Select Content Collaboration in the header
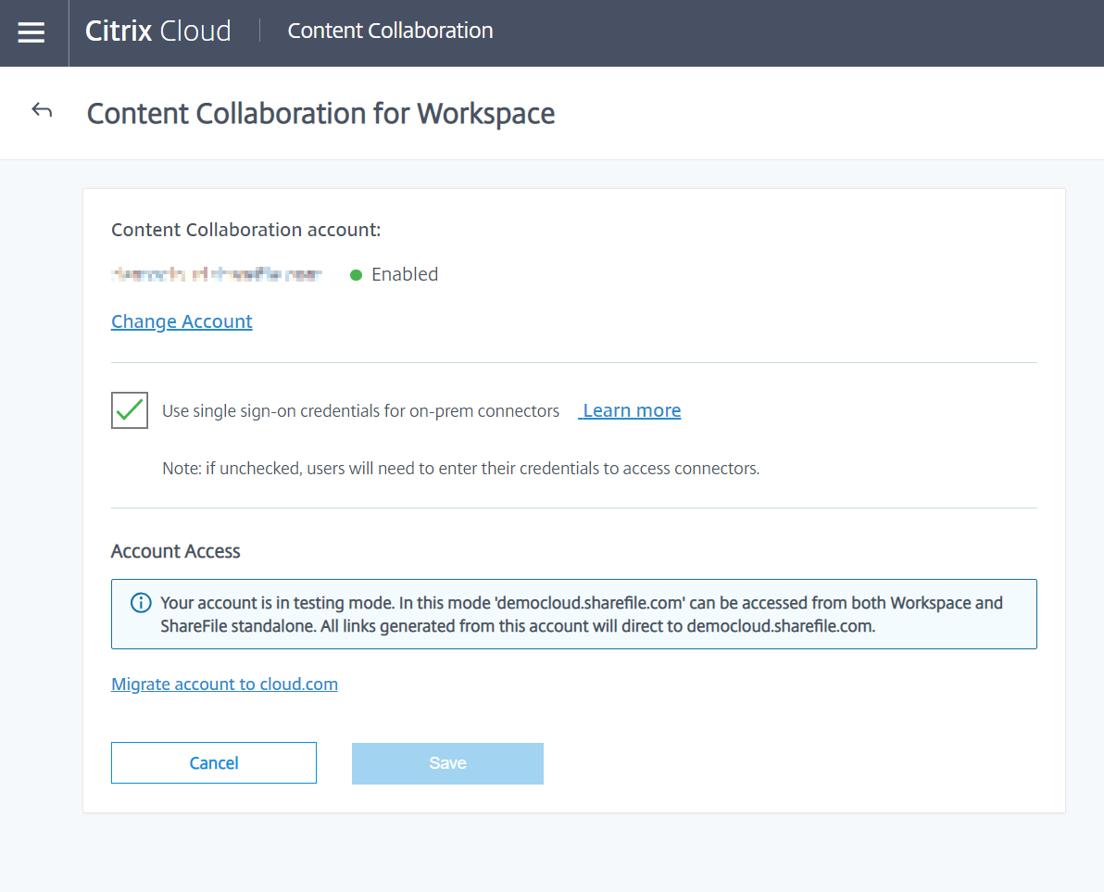1104x892 pixels. pyautogui.click(x=390, y=31)
